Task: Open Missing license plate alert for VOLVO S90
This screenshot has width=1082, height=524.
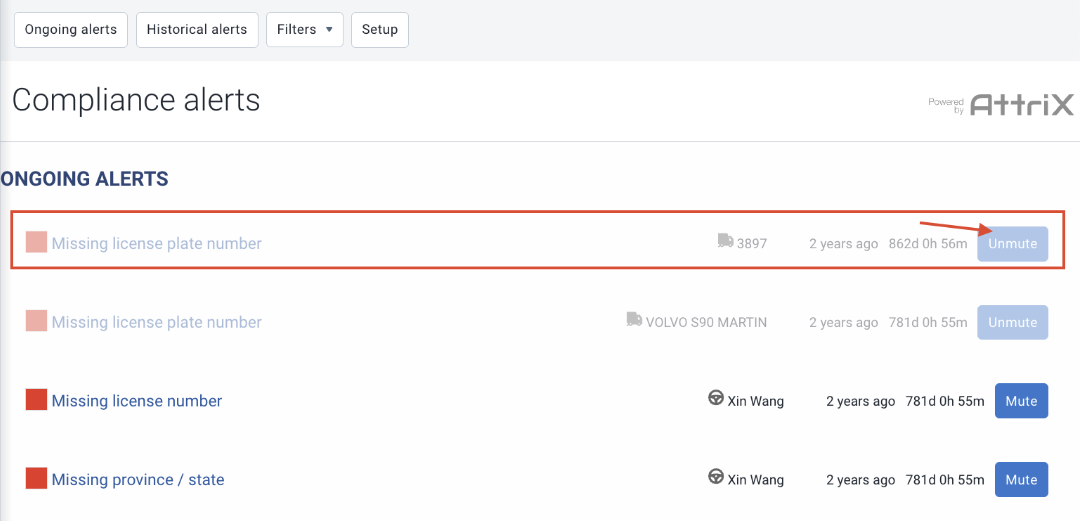Action: (x=157, y=323)
